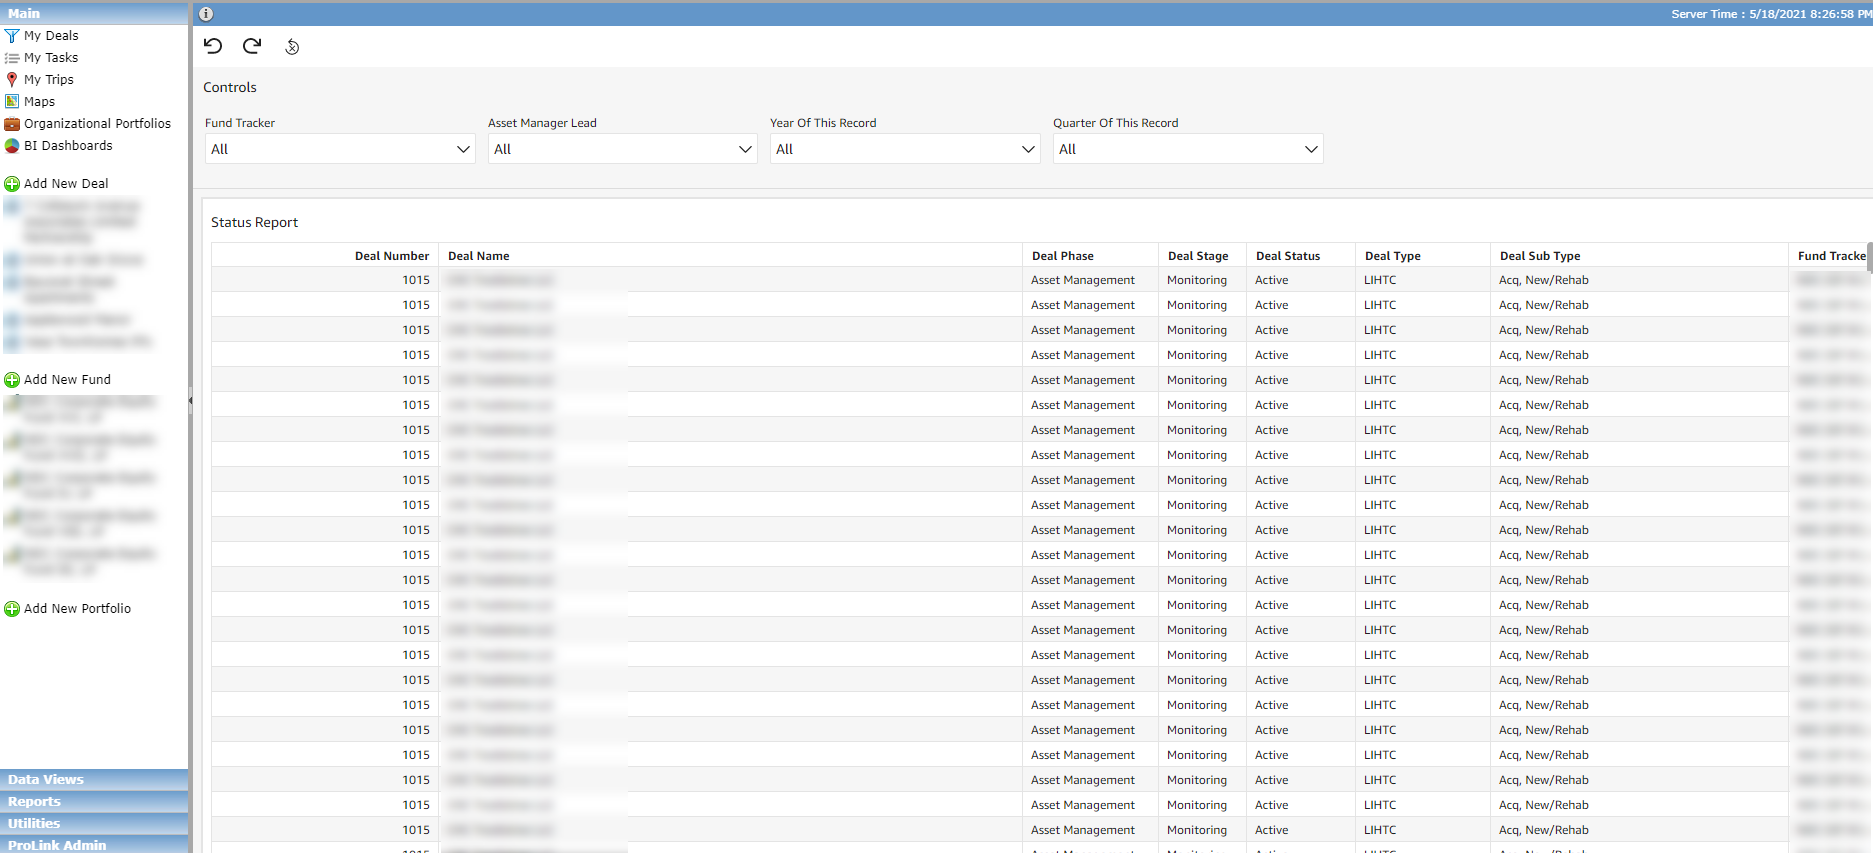Click green plus icon beside Add New Deal
Image resolution: width=1873 pixels, height=853 pixels.
click(x=12, y=184)
